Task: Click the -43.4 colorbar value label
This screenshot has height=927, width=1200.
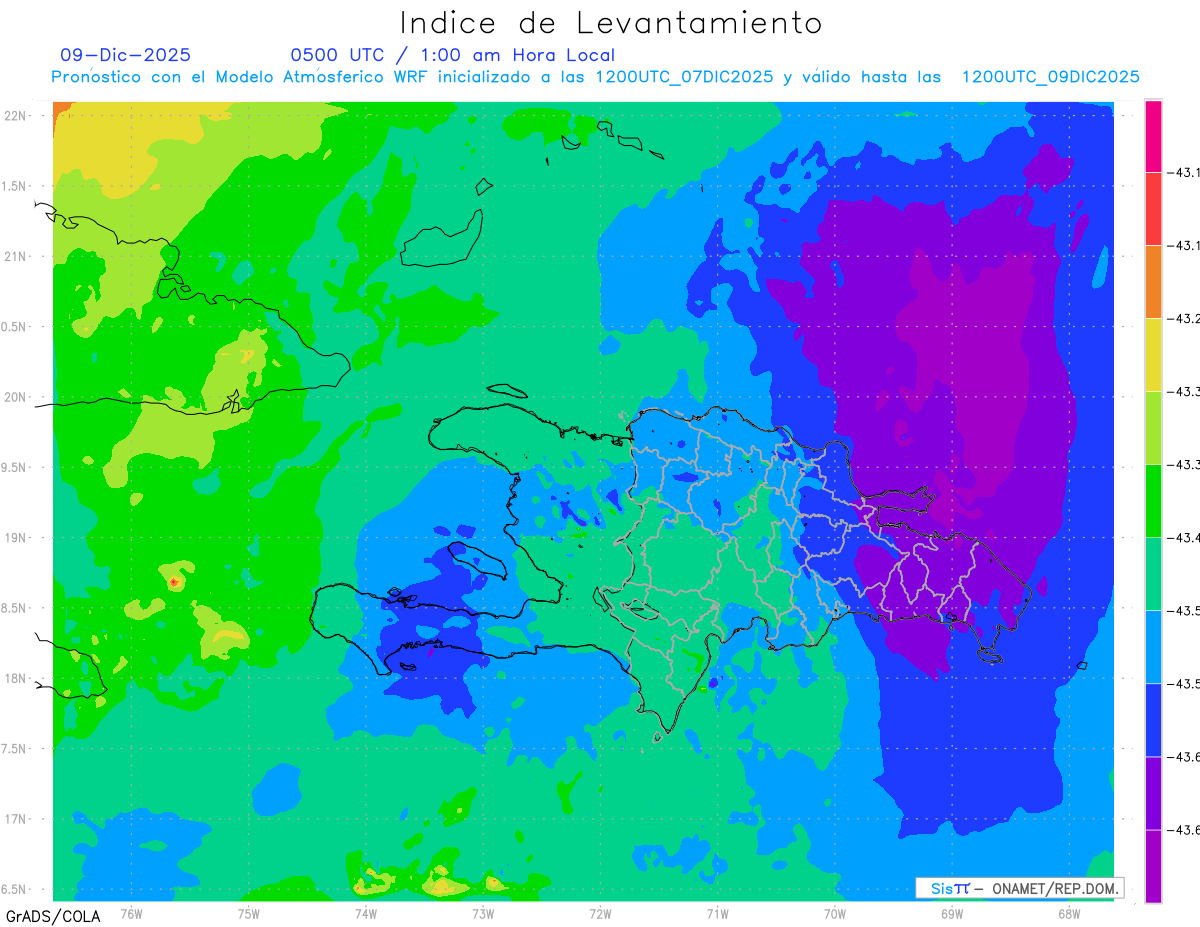Action: (x=1185, y=538)
